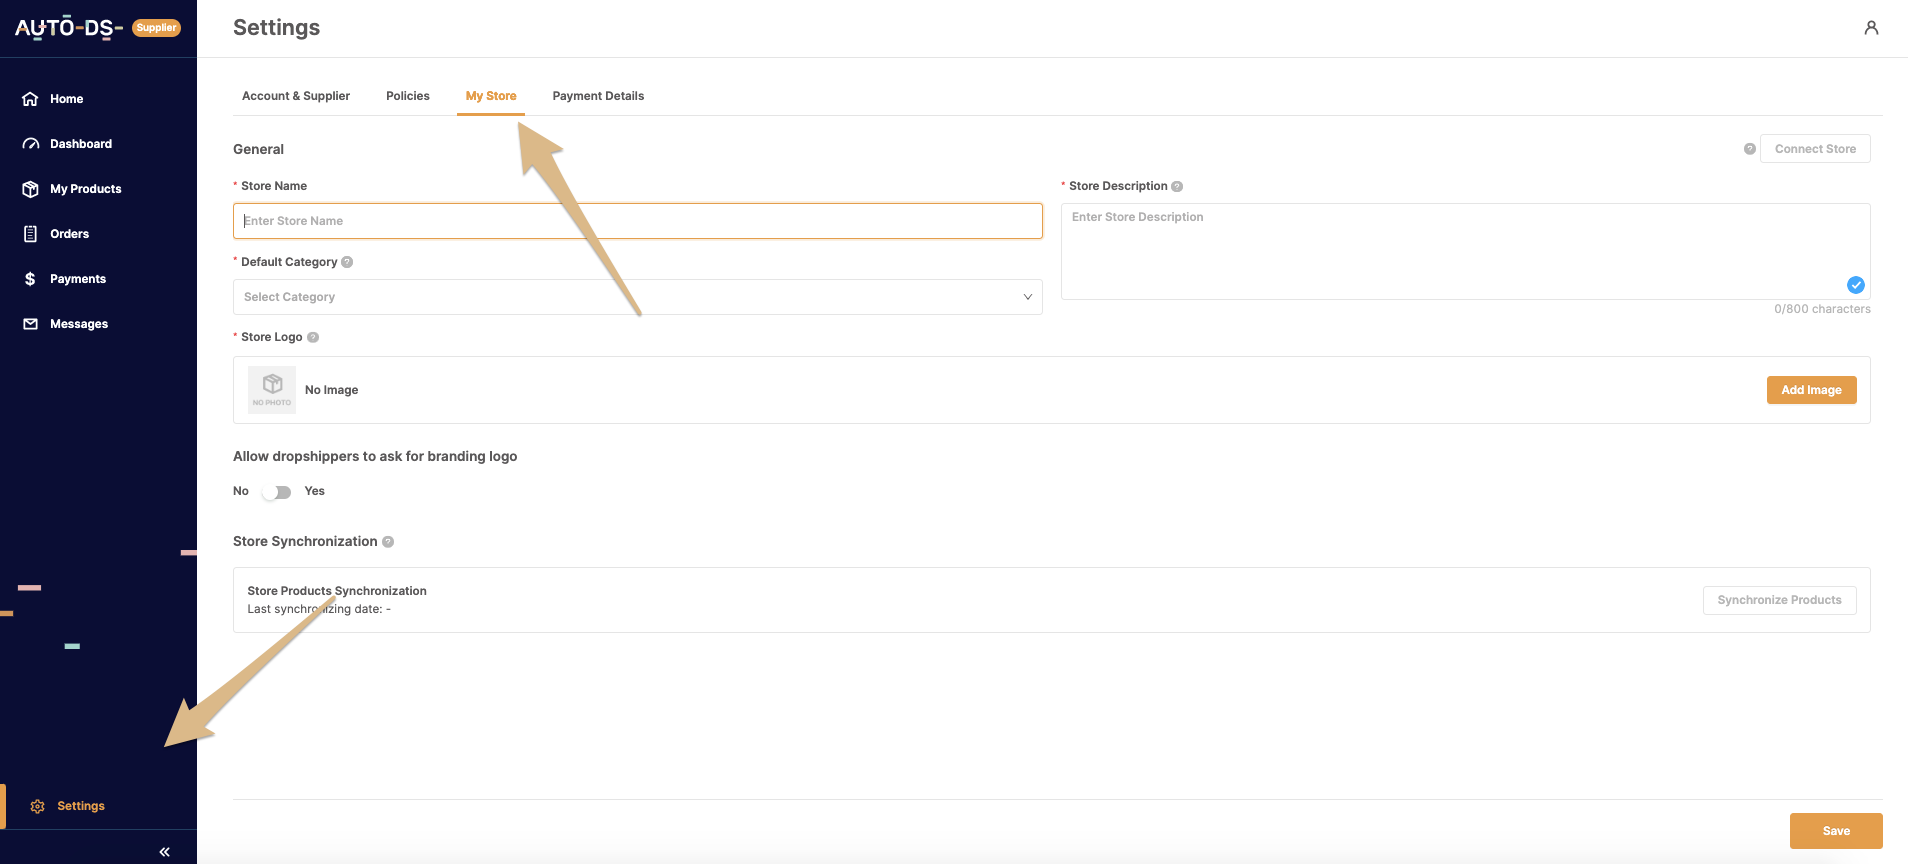Open Messages via the envelope icon
The width and height of the screenshot is (1908, 864).
click(x=30, y=324)
